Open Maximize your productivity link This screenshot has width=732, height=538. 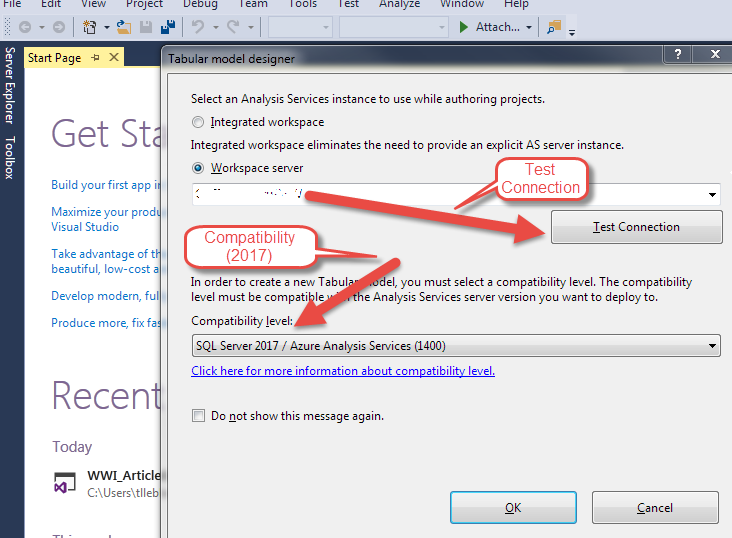[106, 219]
